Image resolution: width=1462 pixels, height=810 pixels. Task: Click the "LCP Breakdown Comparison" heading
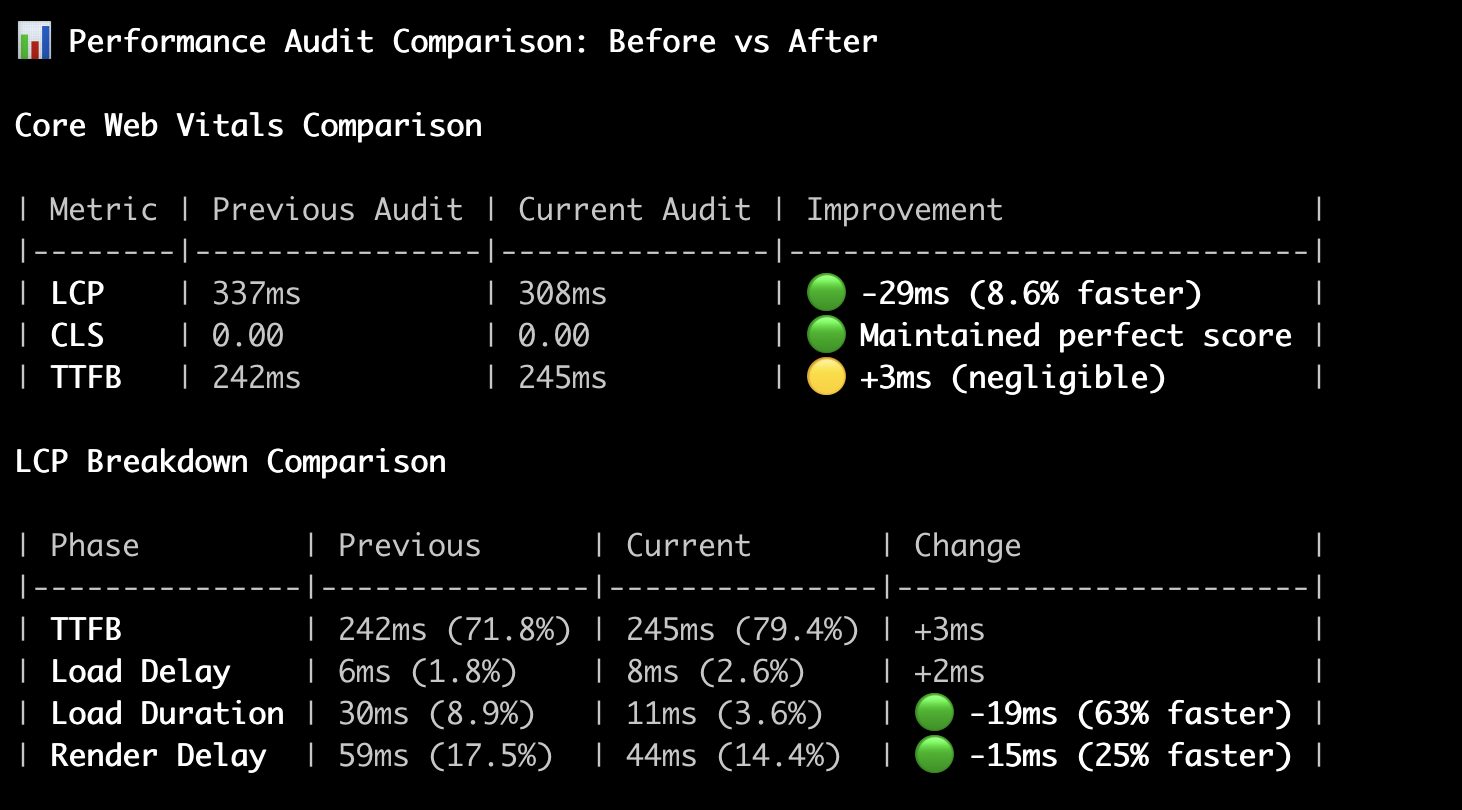click(230, 462)
